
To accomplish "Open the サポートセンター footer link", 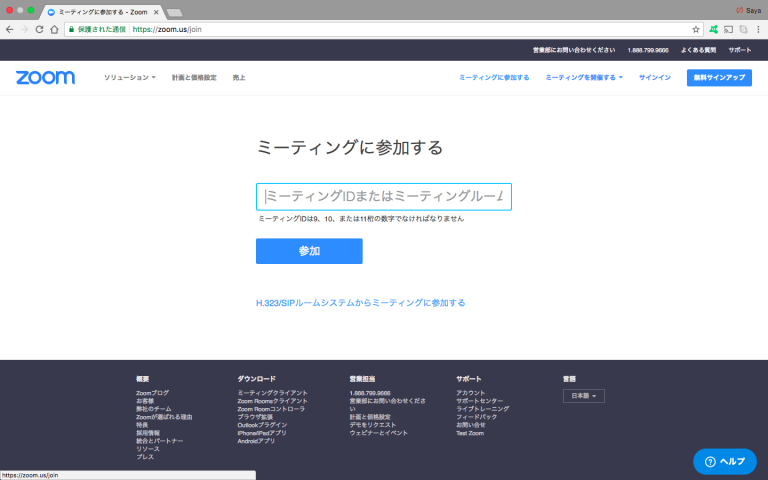I will [x=480, y=401].
